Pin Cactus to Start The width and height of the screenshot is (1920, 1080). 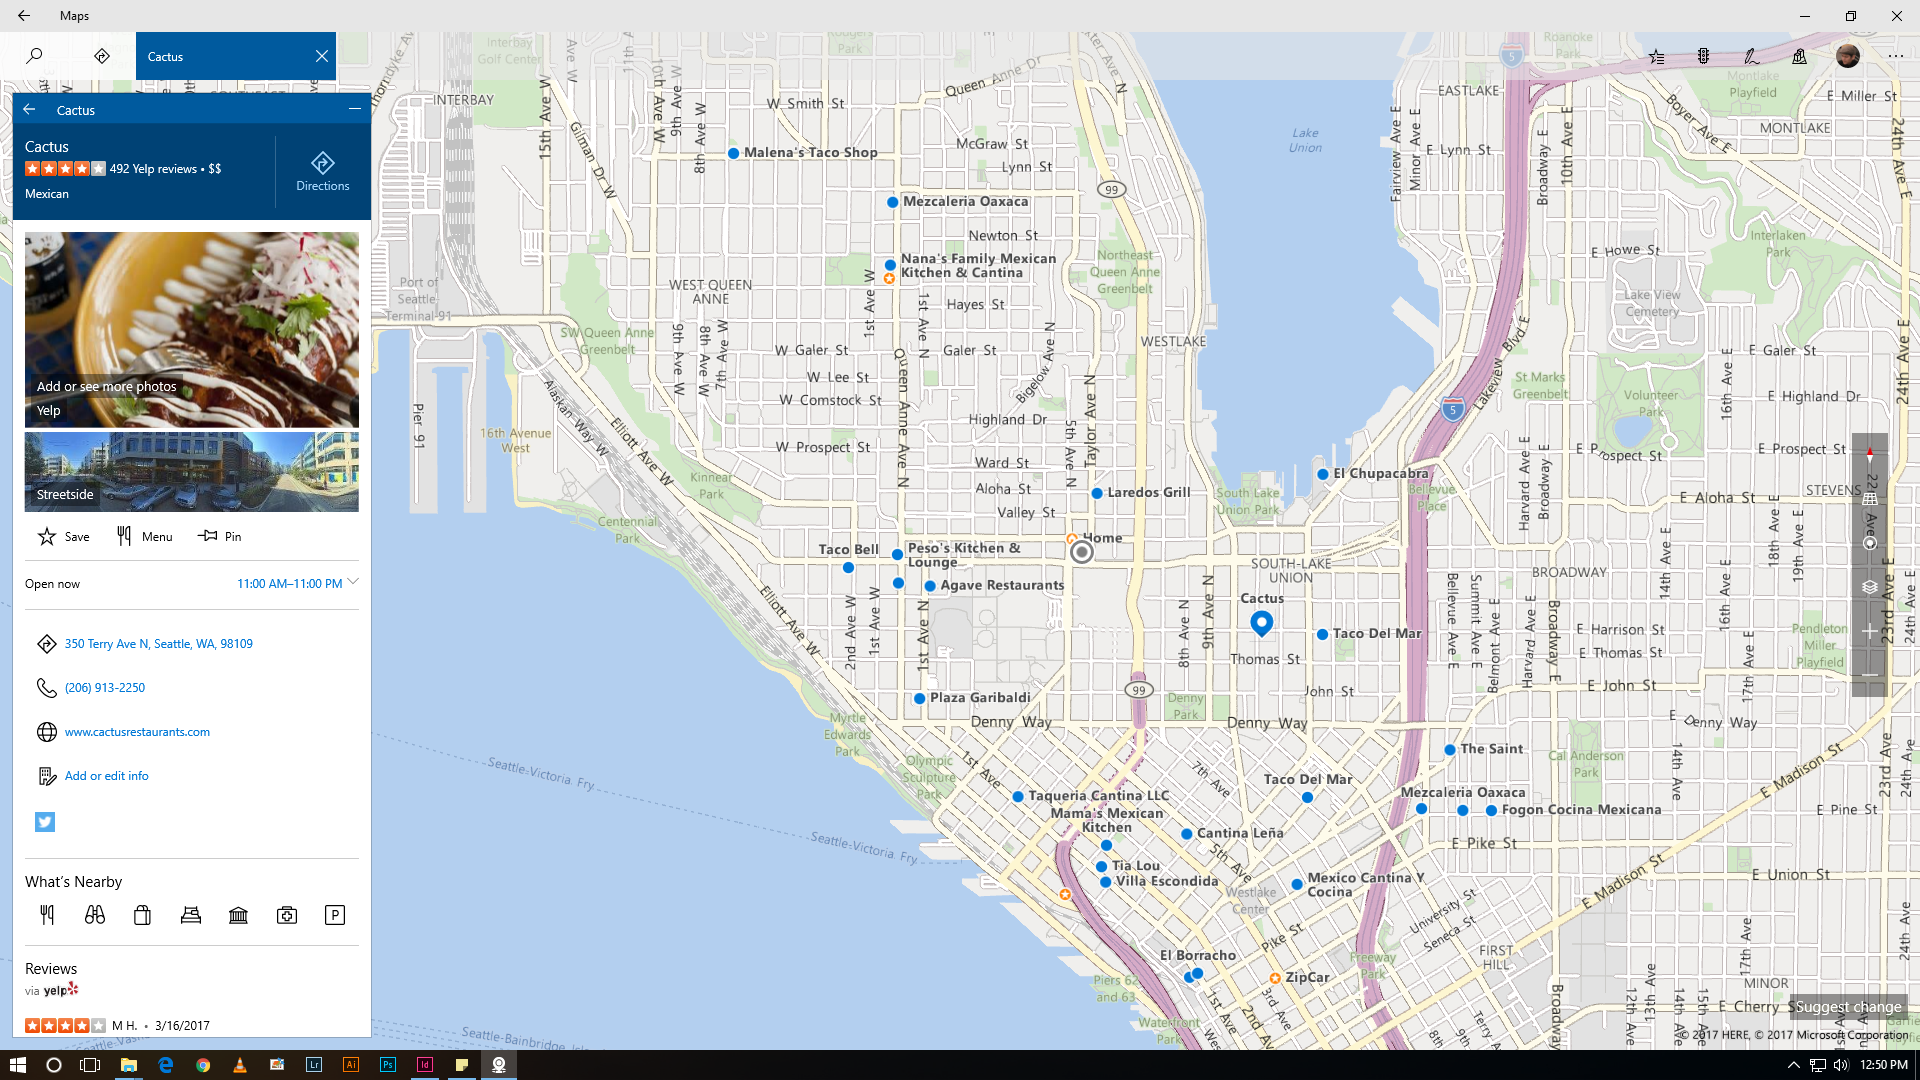pyautogui.click(x=220, y=537)
